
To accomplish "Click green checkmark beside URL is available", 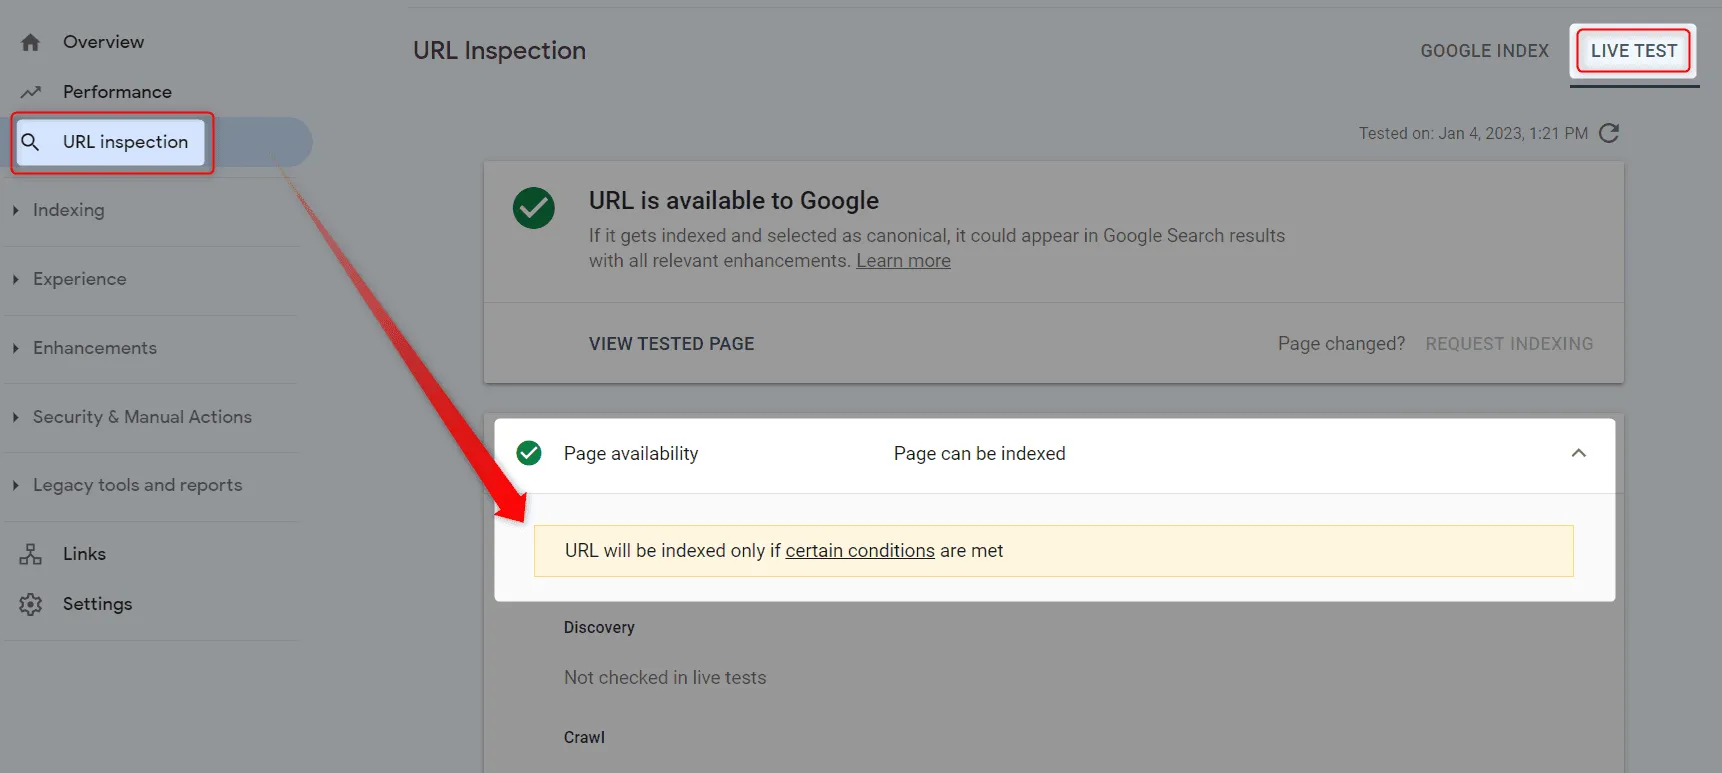I will pyautogui.click(x=534, y=208).
